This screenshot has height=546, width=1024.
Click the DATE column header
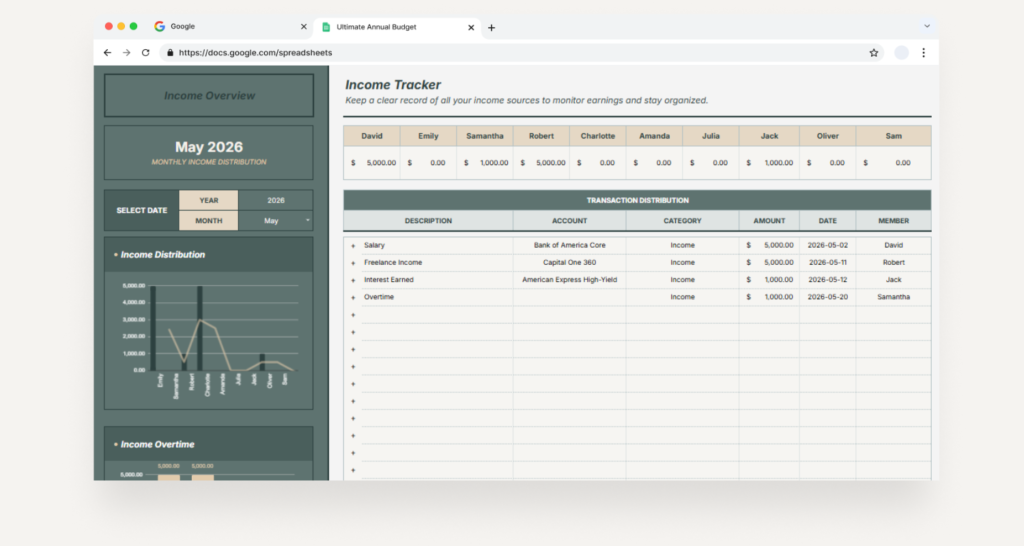827,221
